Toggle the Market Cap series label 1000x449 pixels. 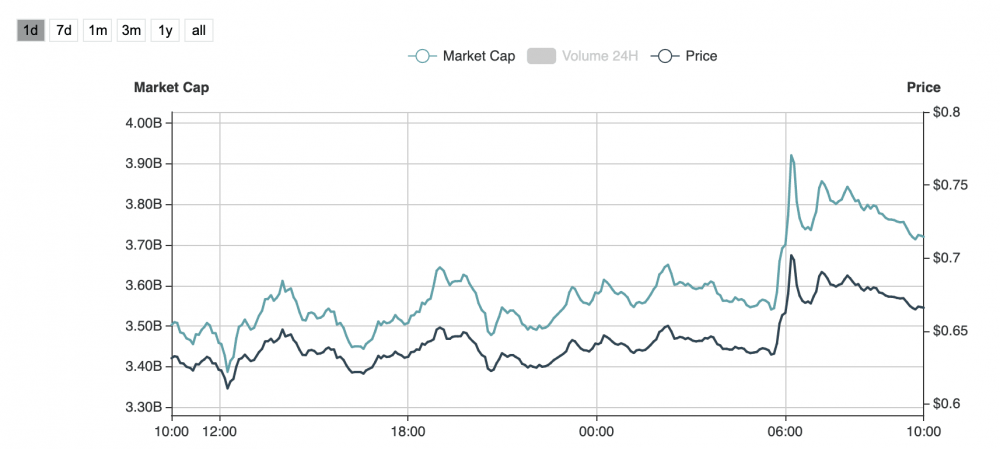coord(479,56)
